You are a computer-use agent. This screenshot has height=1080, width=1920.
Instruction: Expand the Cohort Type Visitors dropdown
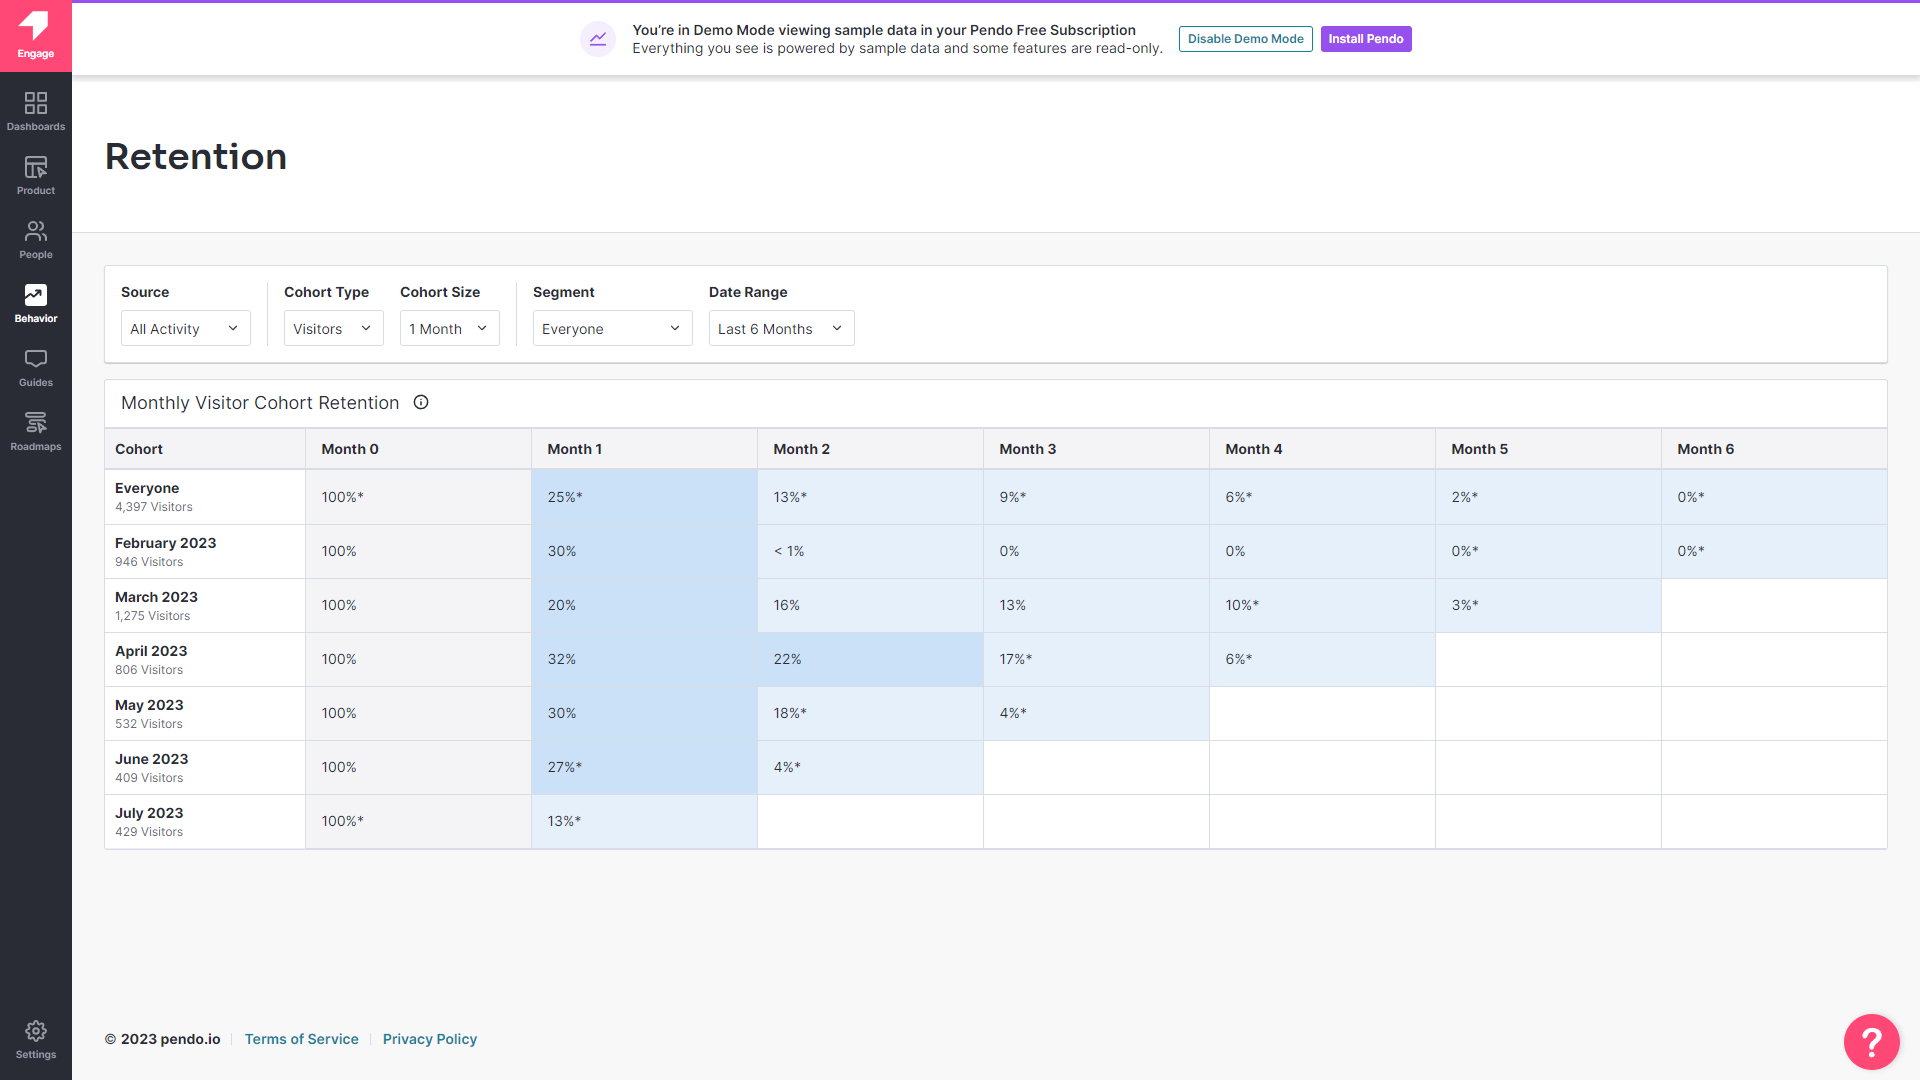(333, 328)
